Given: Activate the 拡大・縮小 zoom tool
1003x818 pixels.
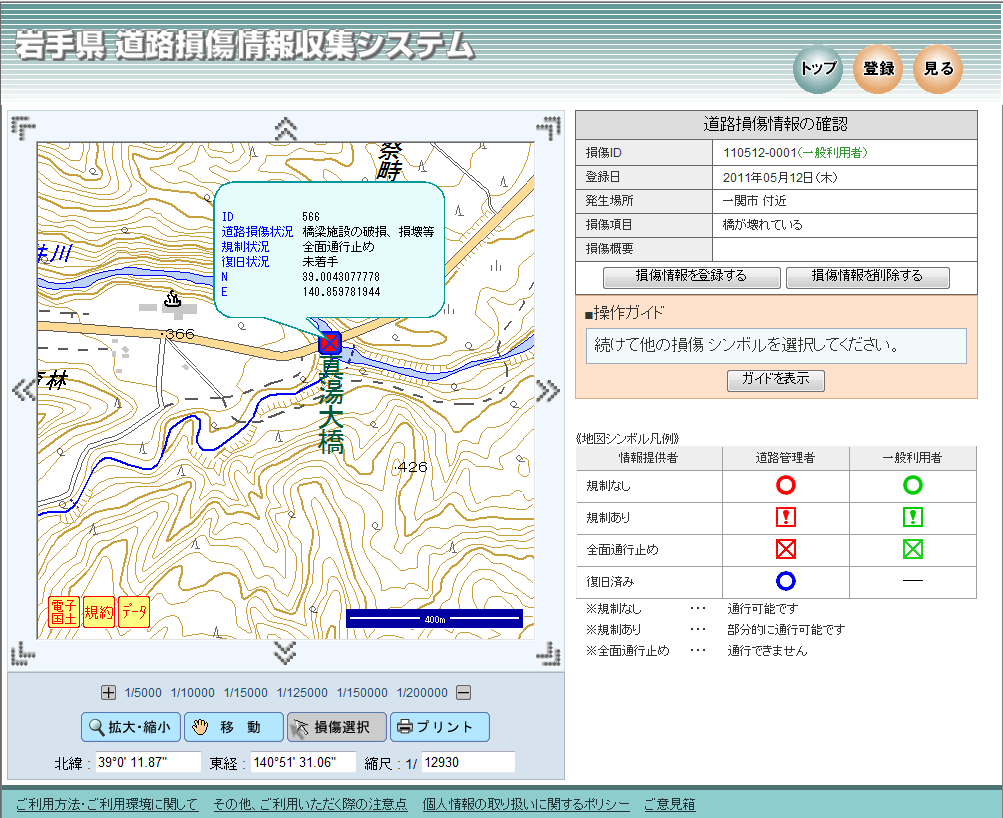Looking at the screenshot, I should 131,727.
